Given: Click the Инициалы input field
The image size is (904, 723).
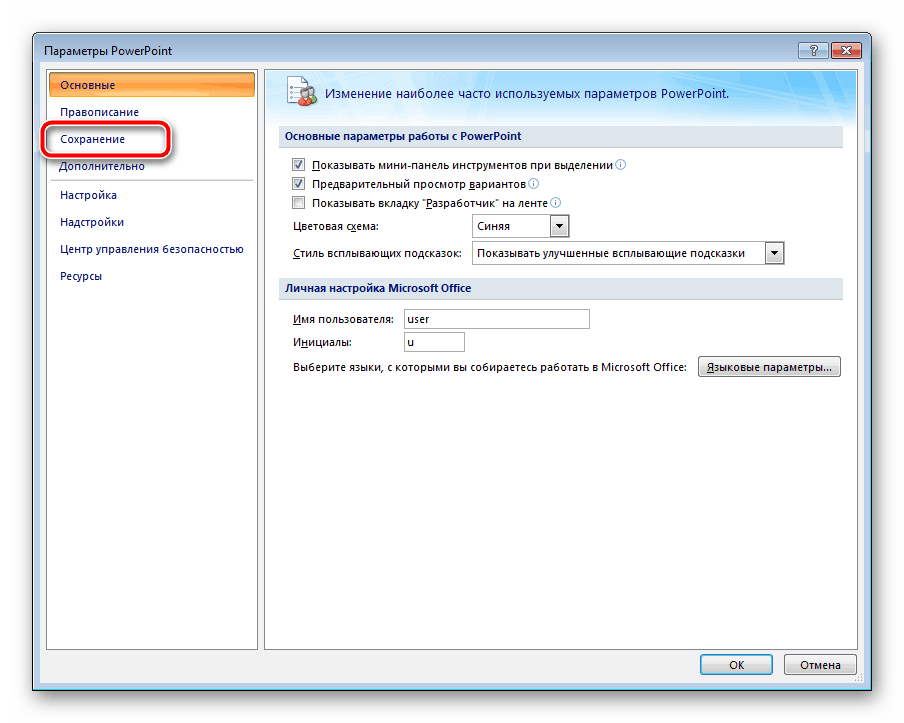Looking at the screenshot, I should (x=434, y=343).
